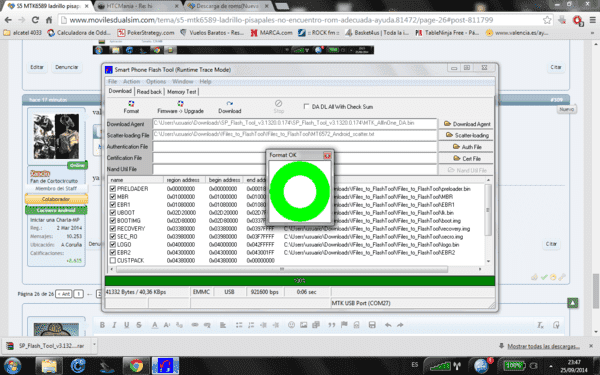Bookmark this page with star icon
The image size is (600, 375).
(x=547, y=20)
